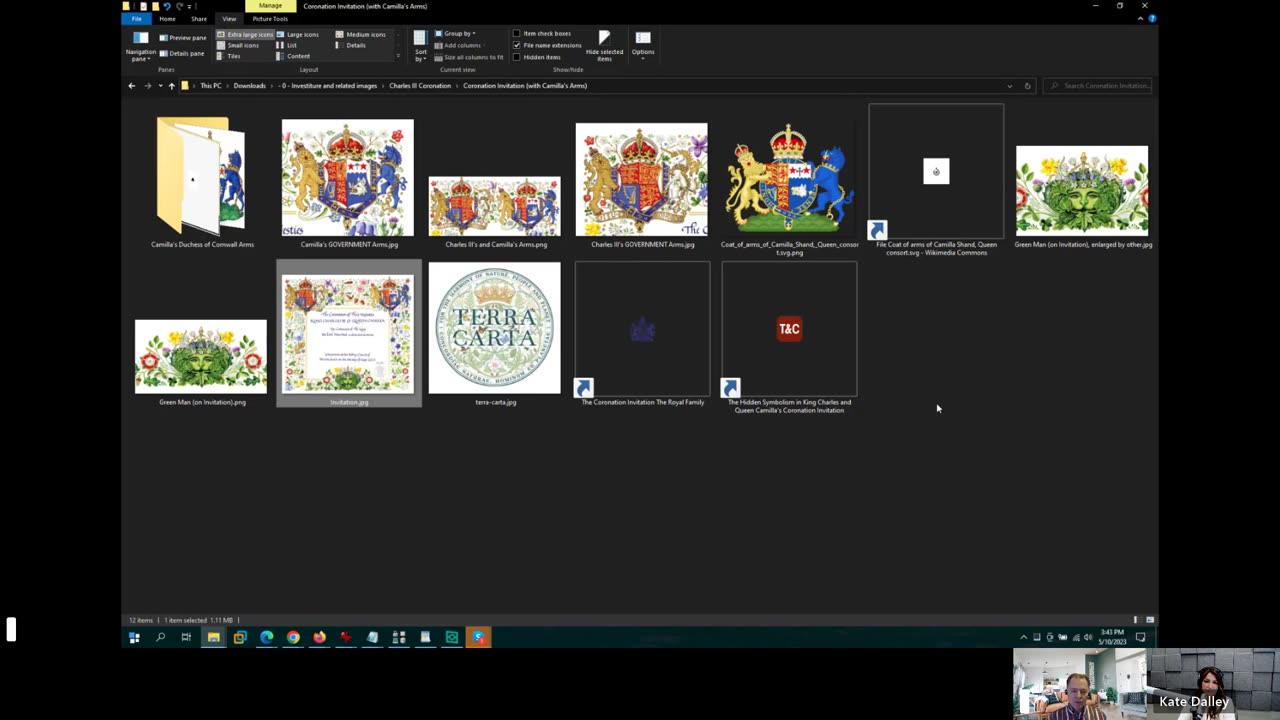Open taskbar Search
1280x720 pixels.
point(160,637)
